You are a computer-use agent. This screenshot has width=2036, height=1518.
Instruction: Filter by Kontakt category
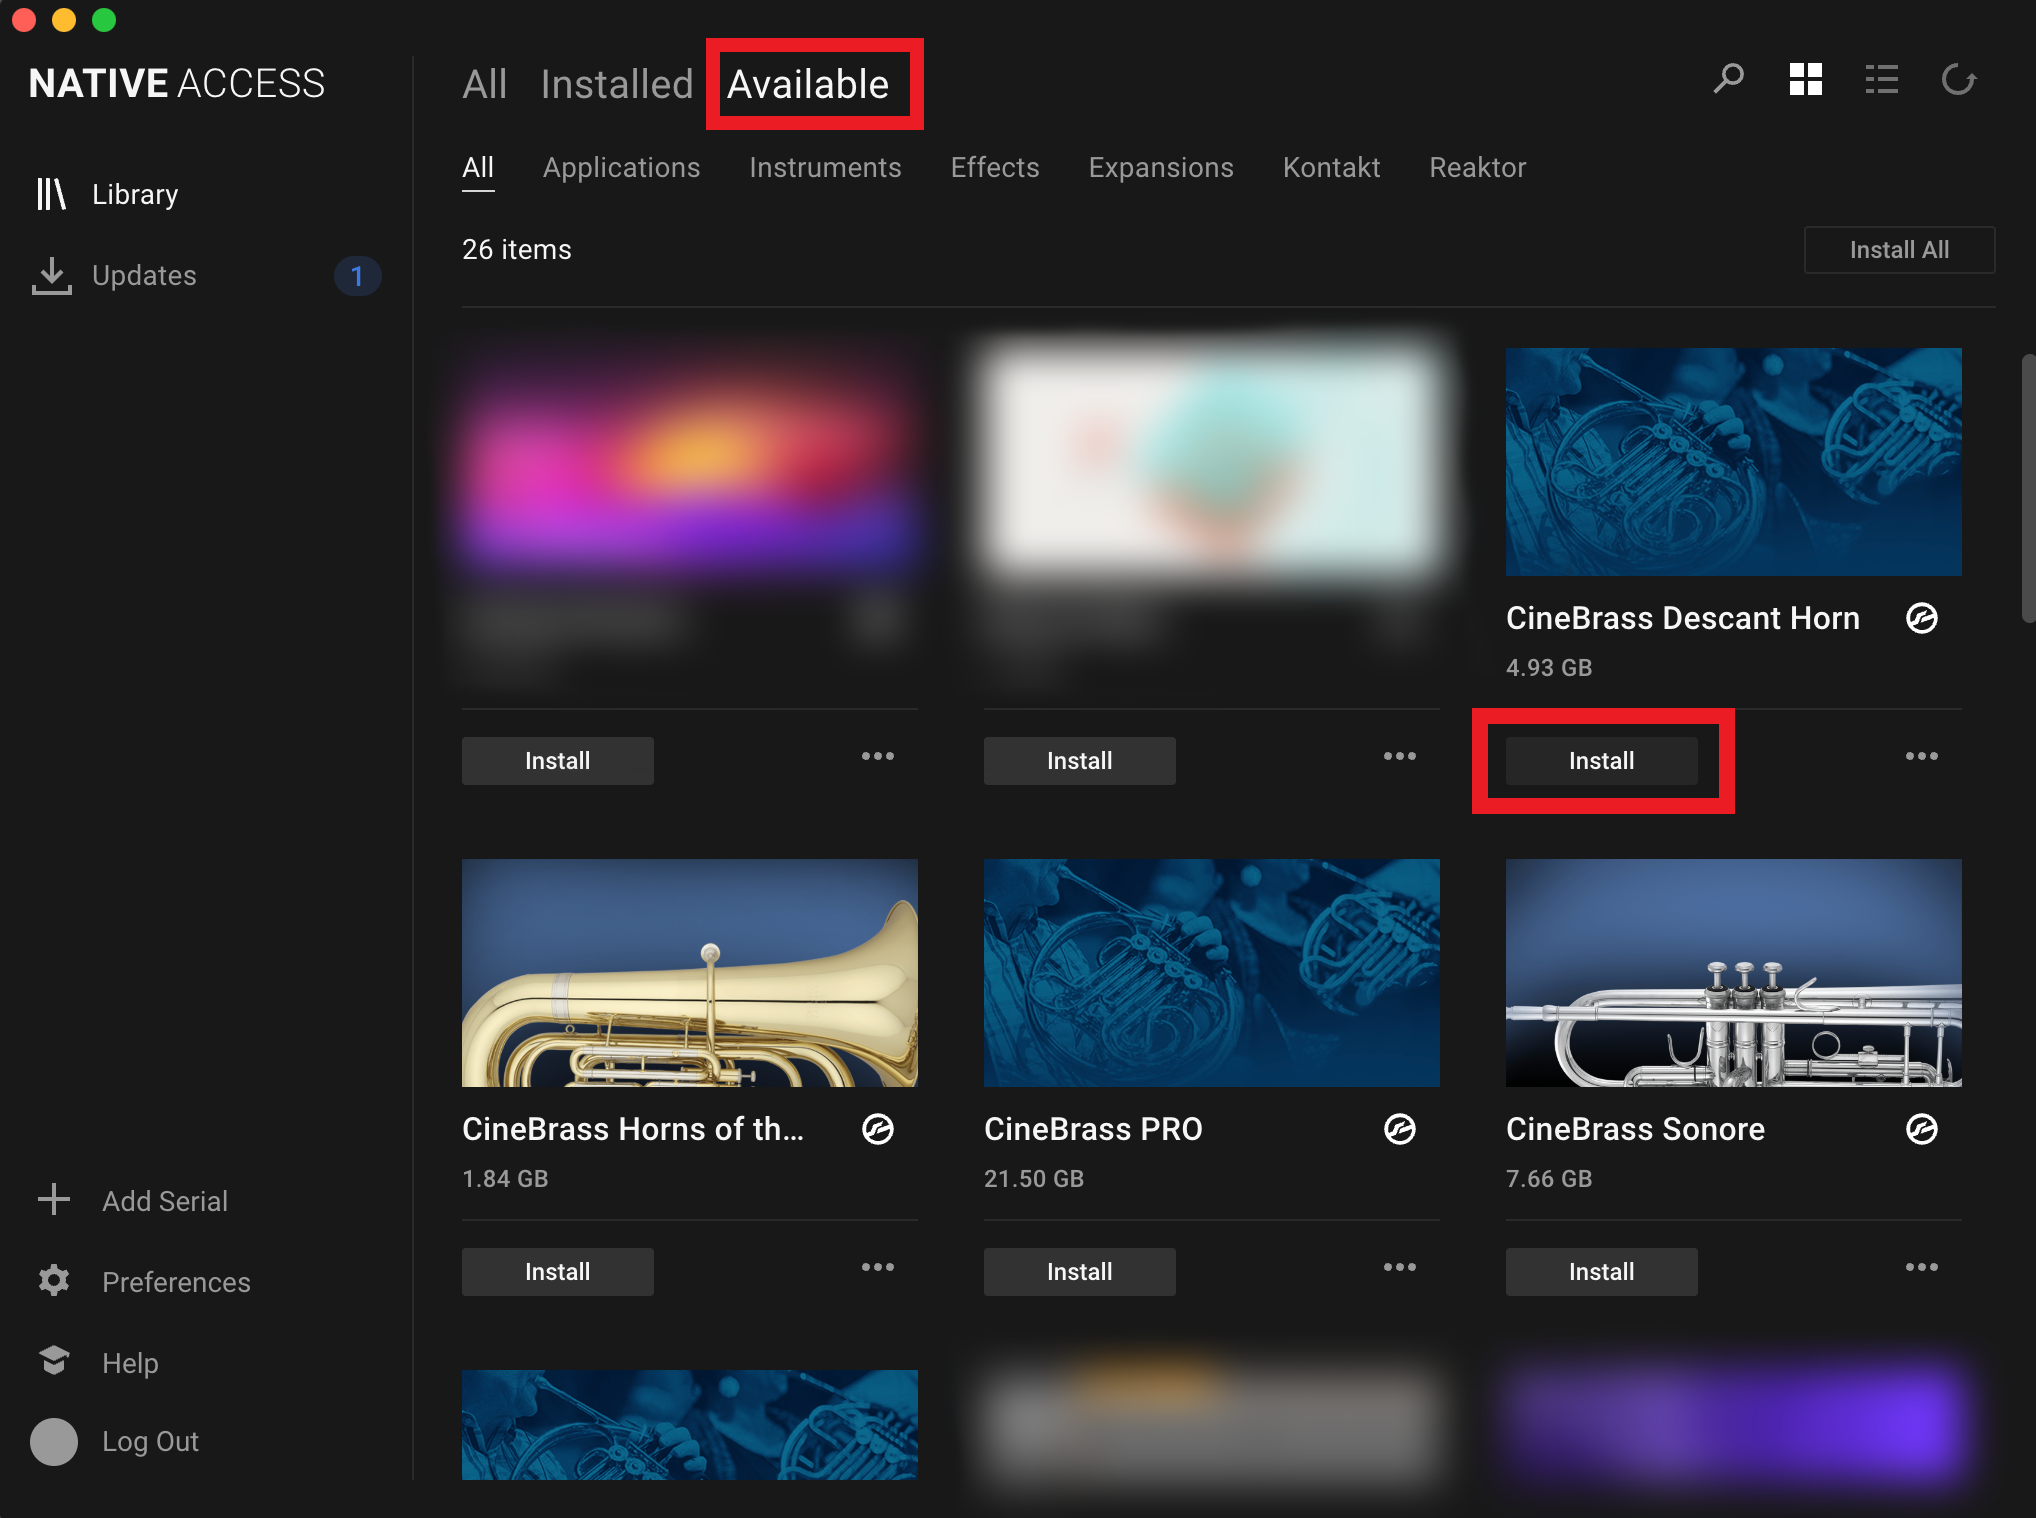1331,167
